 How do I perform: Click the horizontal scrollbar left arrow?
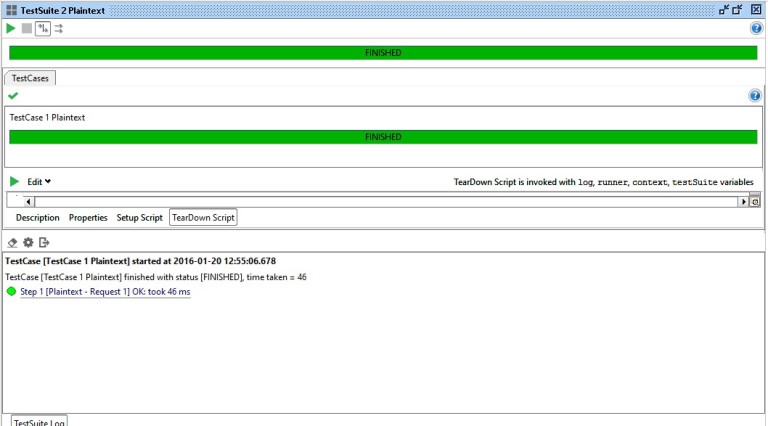pyautogui.click(x=28, y=202)
